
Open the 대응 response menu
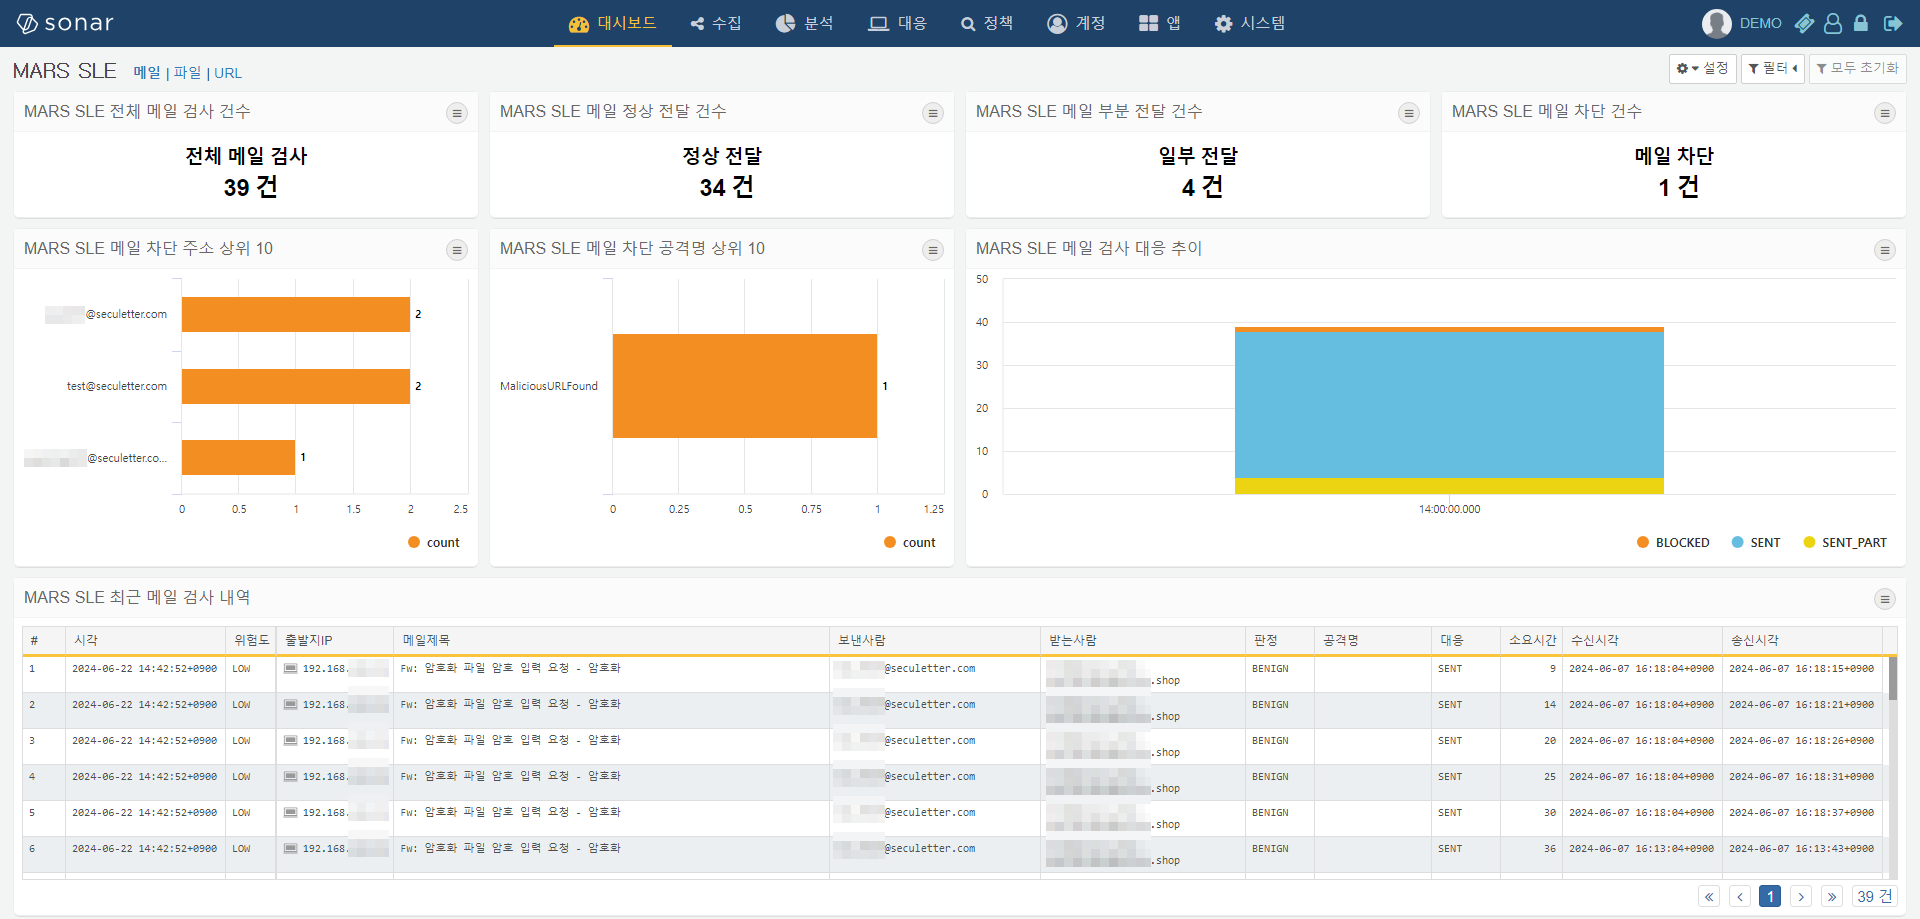(897, 23)
